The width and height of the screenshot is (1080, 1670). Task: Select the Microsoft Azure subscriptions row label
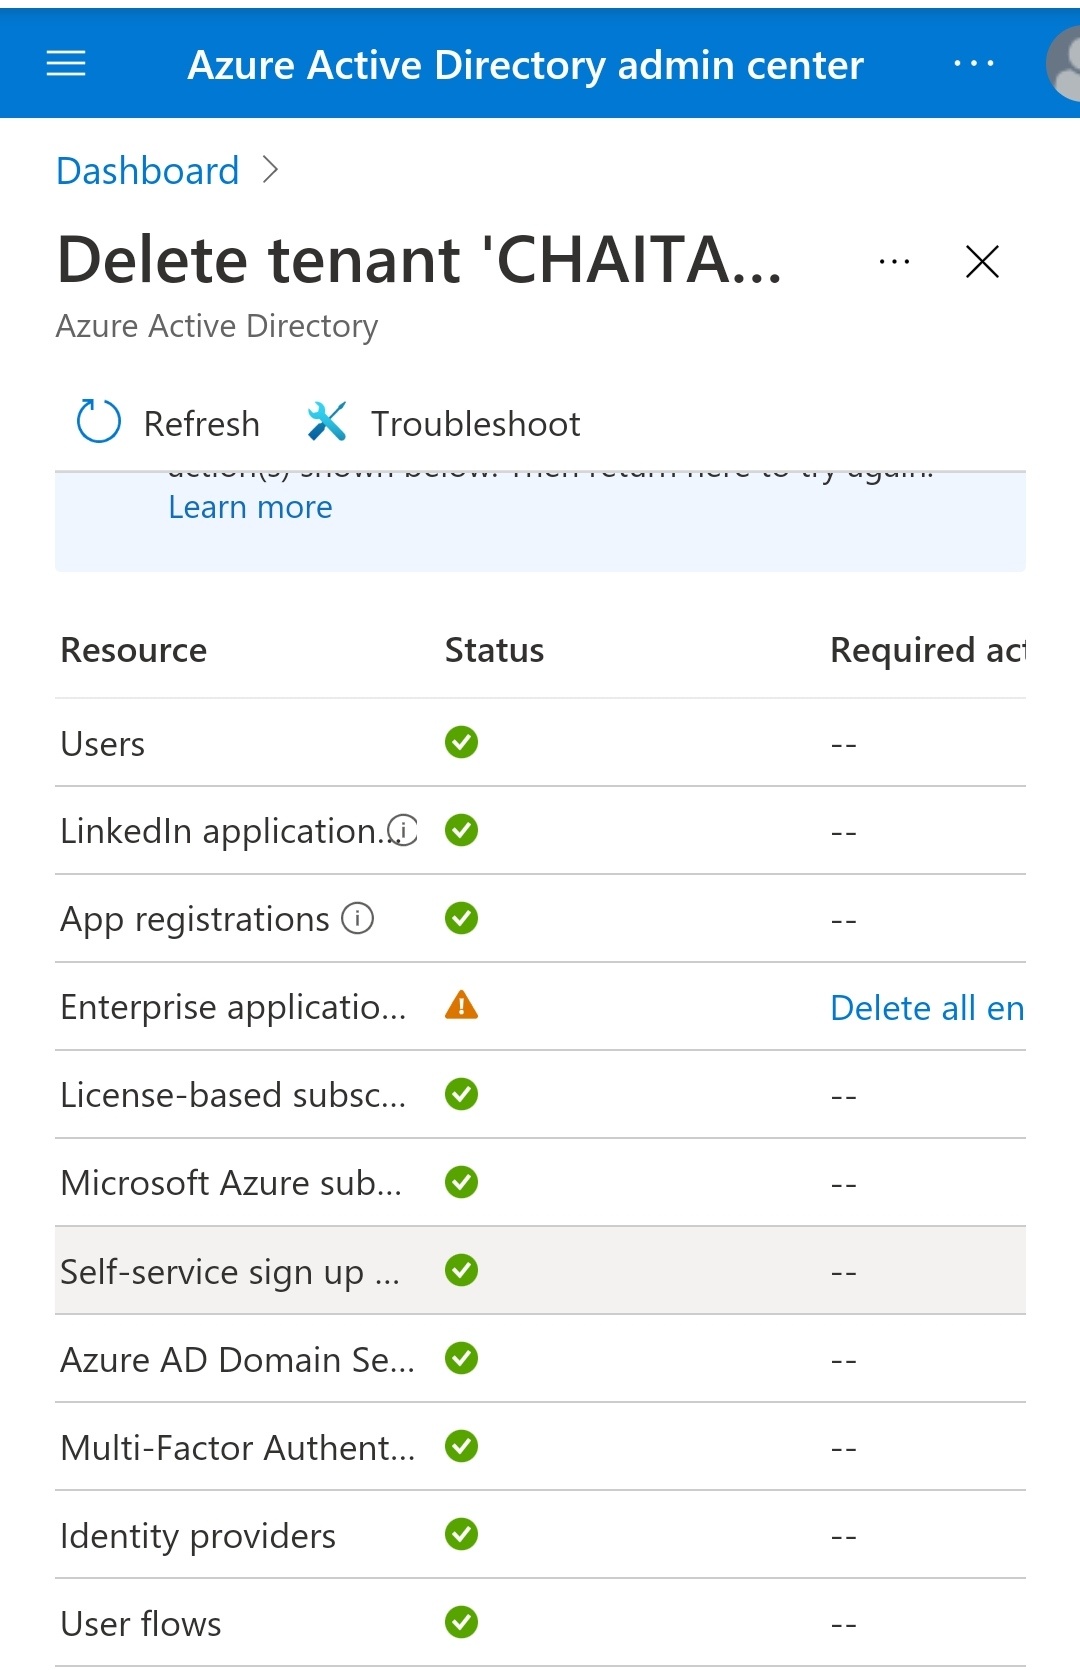231,1183
